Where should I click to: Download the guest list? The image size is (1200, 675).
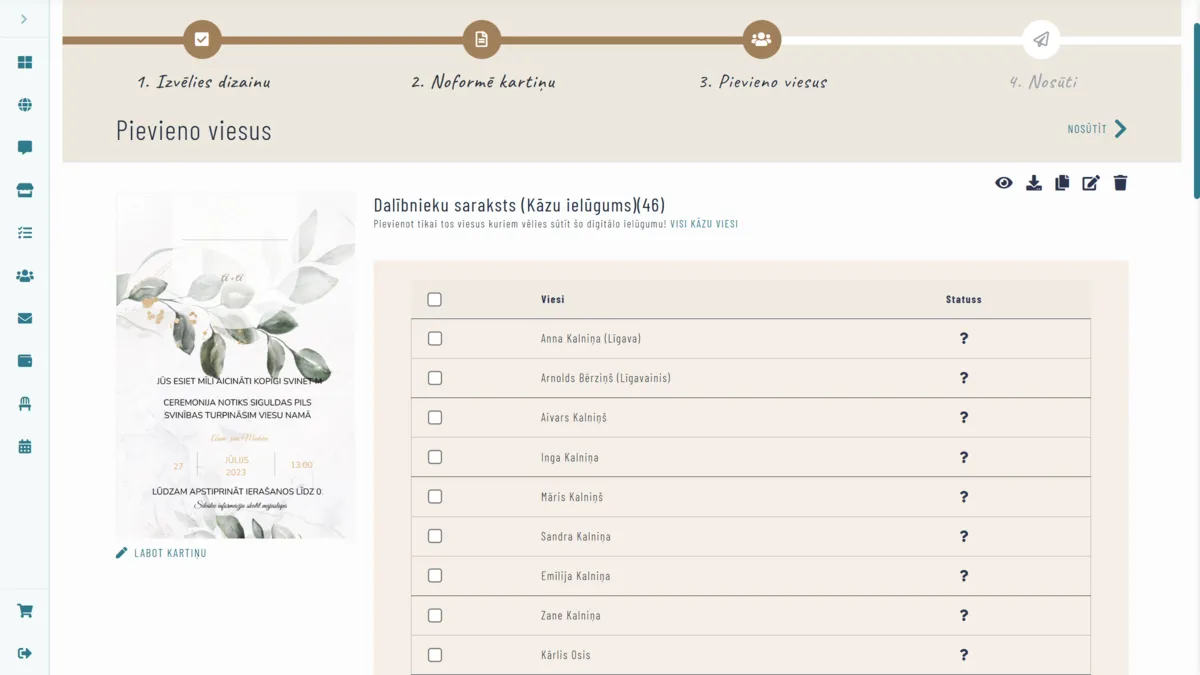[1033, 183]
